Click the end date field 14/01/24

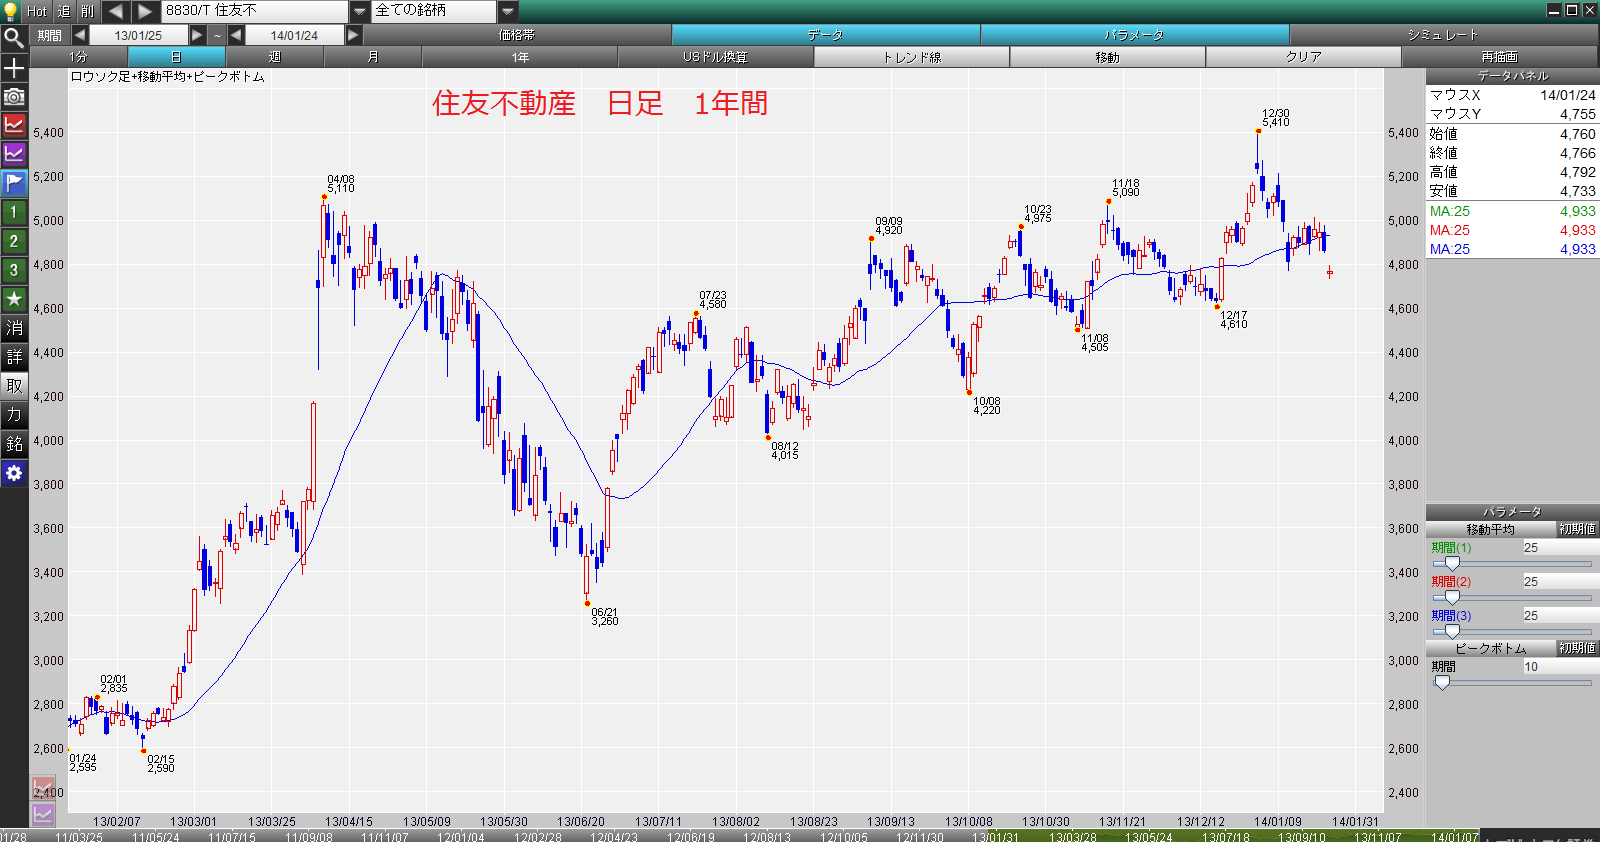(294, 35)
